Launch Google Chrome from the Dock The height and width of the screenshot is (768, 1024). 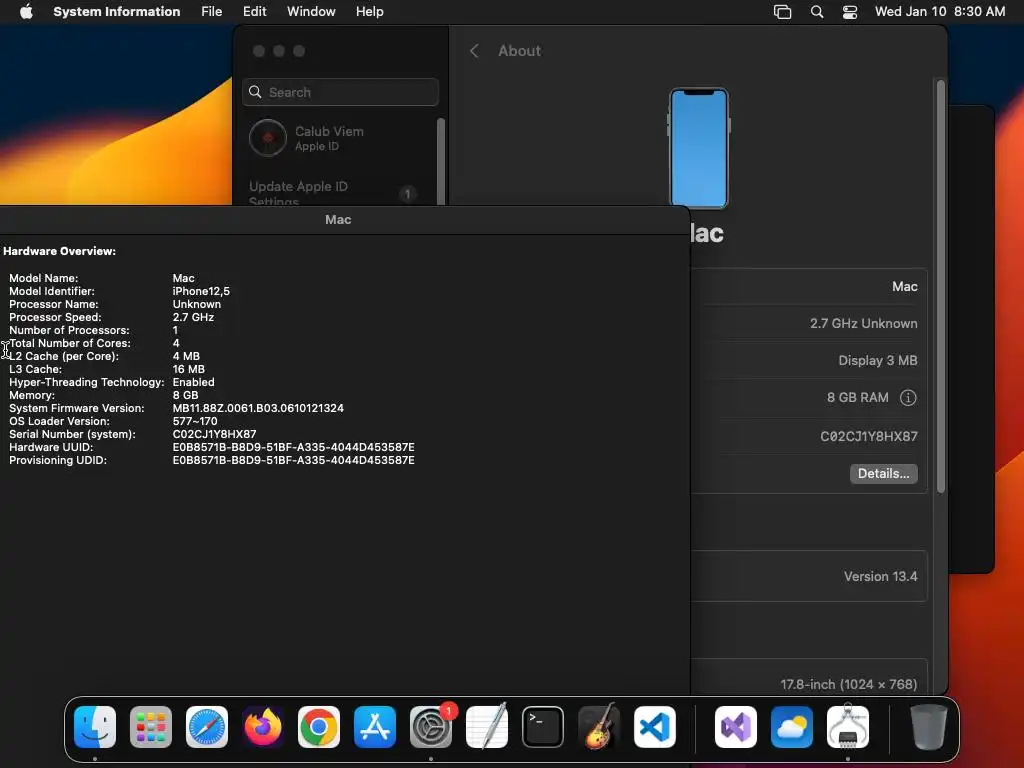tap(319, 727)
